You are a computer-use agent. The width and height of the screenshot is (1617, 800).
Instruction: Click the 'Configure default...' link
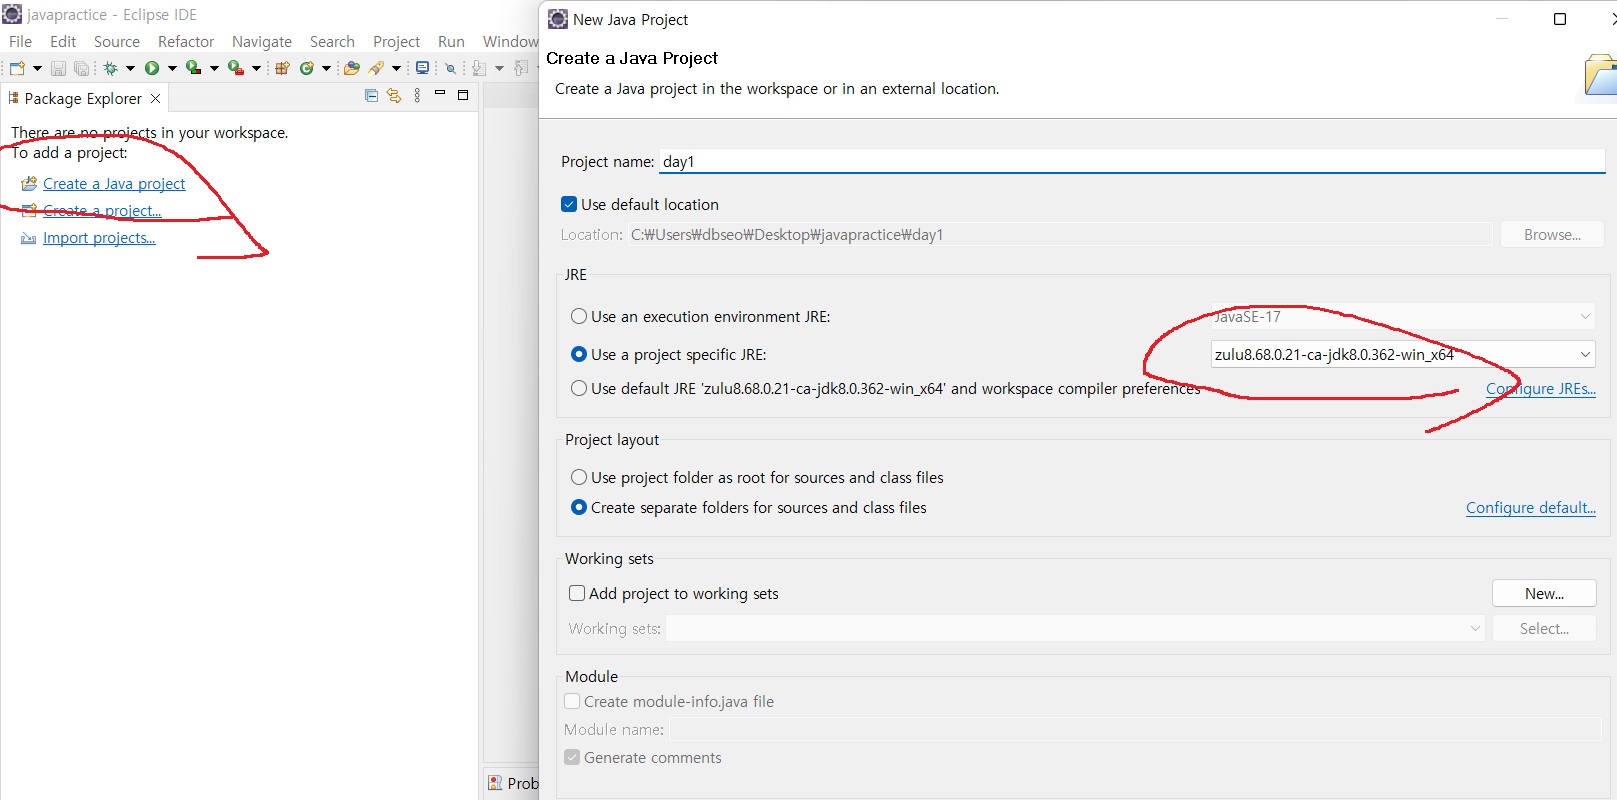point(1530,508)
